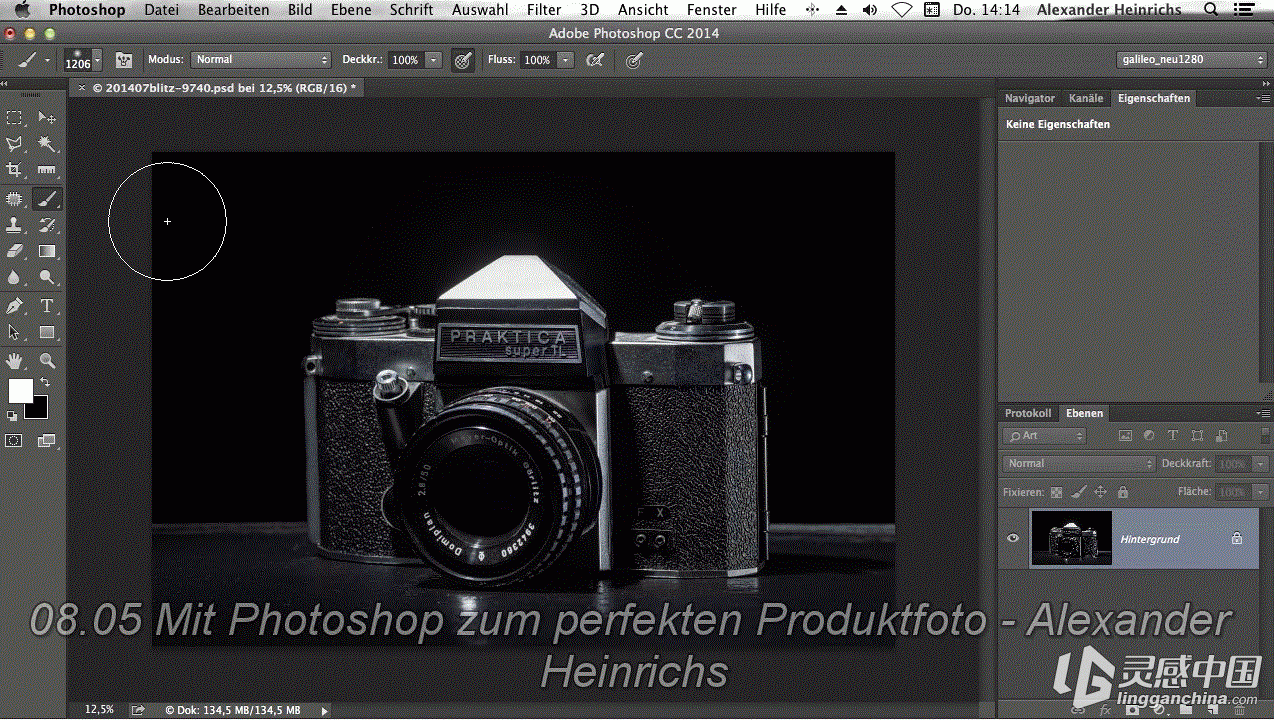This screenshot has height=720, width=1274.
Task: Open the Filter menu
Action: coord(544,10)
